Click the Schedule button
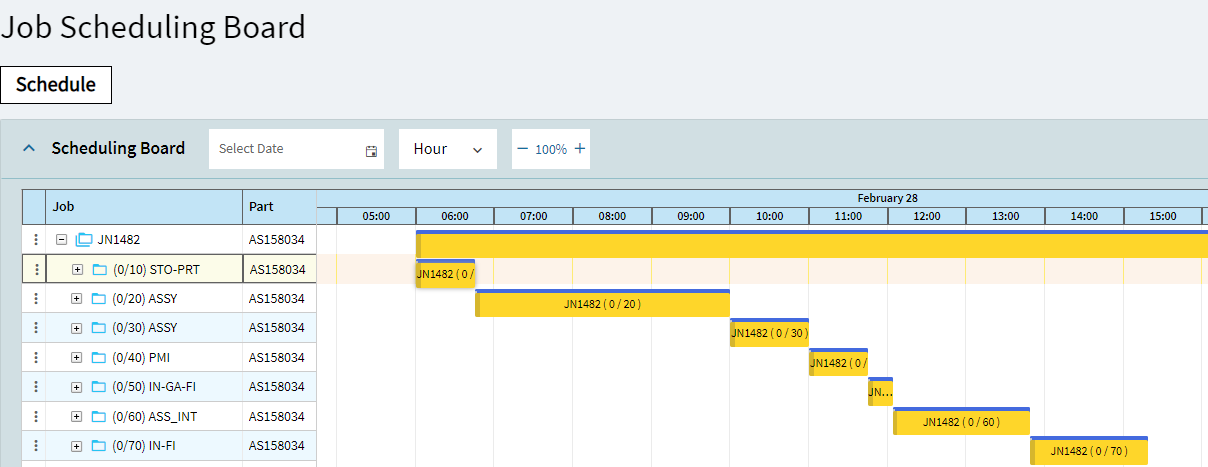Image resolution: width=1208 pixels, height=467 pixels. (56, 85)
